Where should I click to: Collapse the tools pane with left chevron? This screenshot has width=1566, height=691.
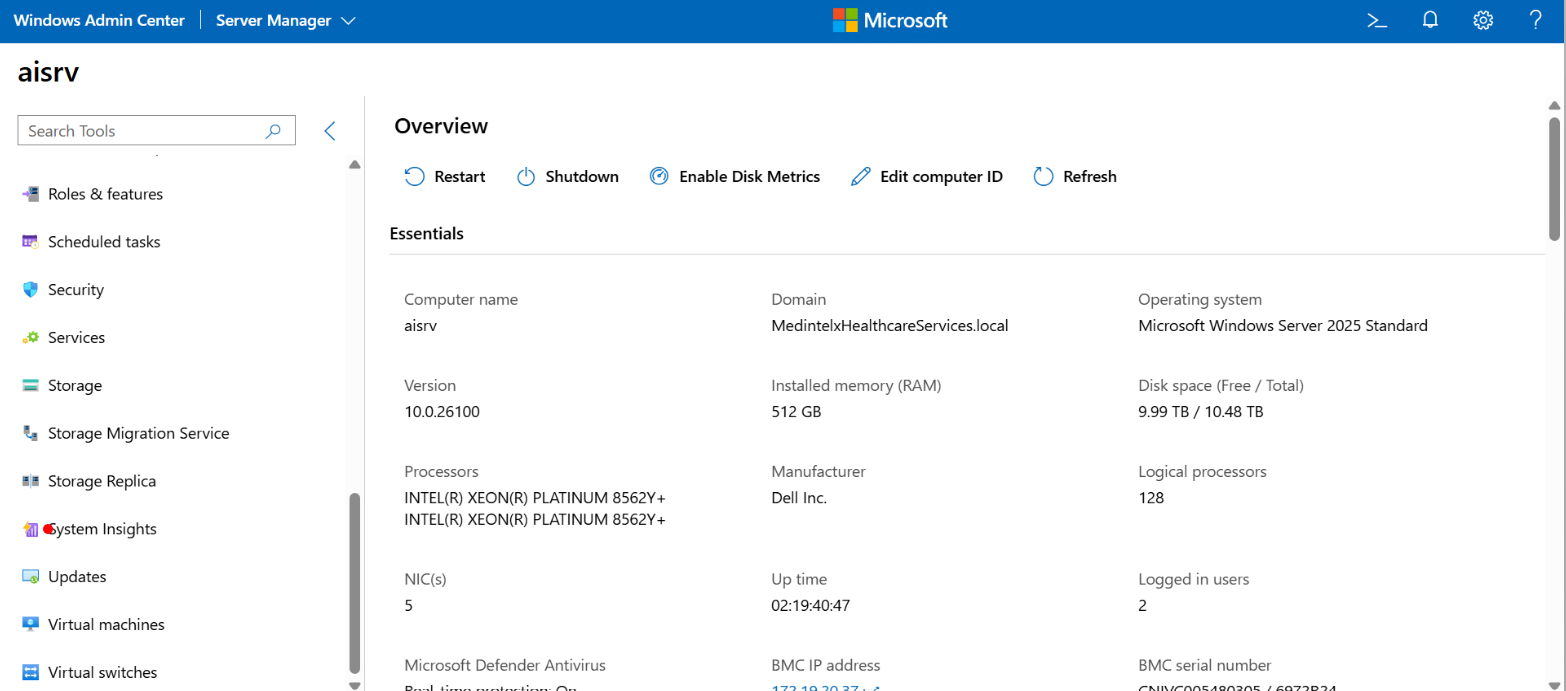pyautogui.click(x=329, y=131)
